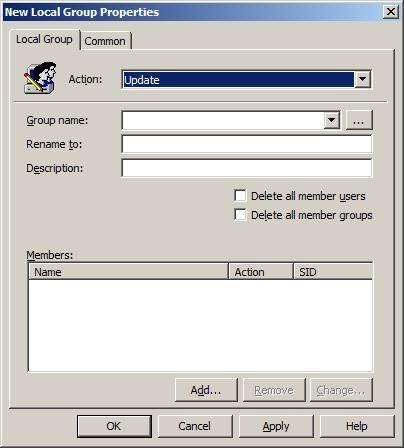Viewport: 404px width, 448px height.
Task: Enable Delete all member groups checkbox
Action: click(240, 215)
